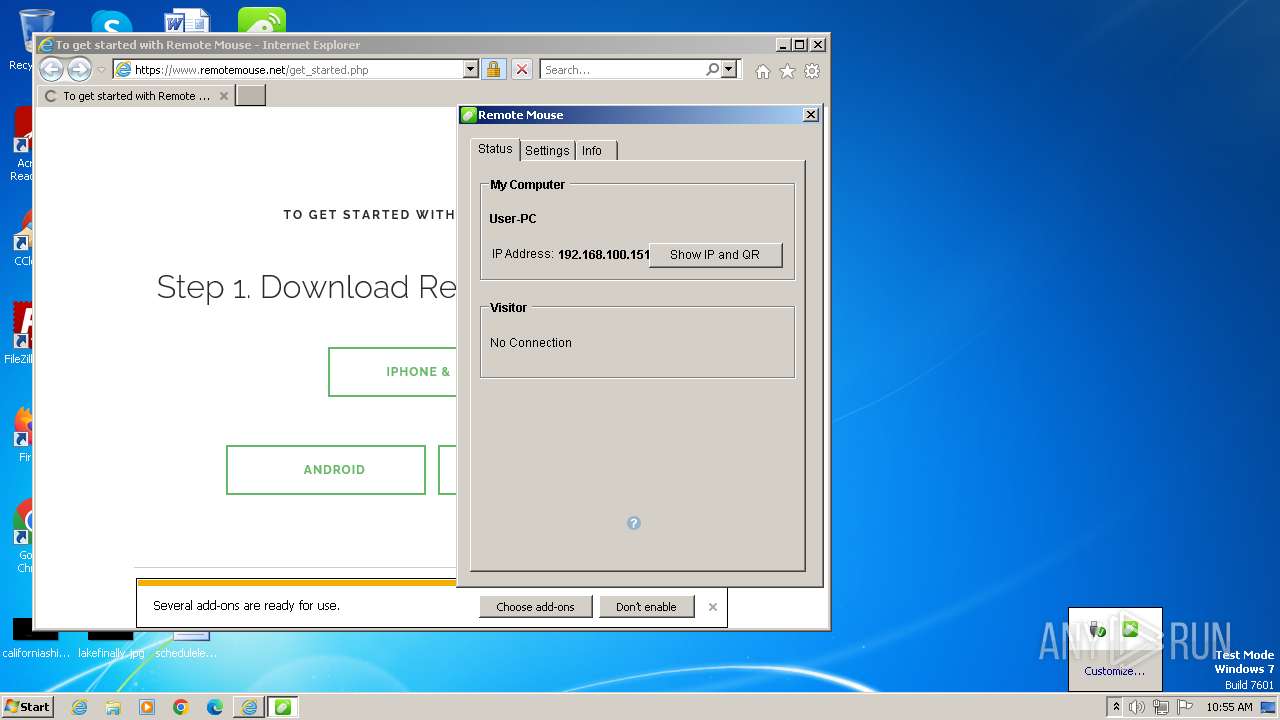
Task: Select the 'To get started with Remote' browser tab
Action: [137, 96]
